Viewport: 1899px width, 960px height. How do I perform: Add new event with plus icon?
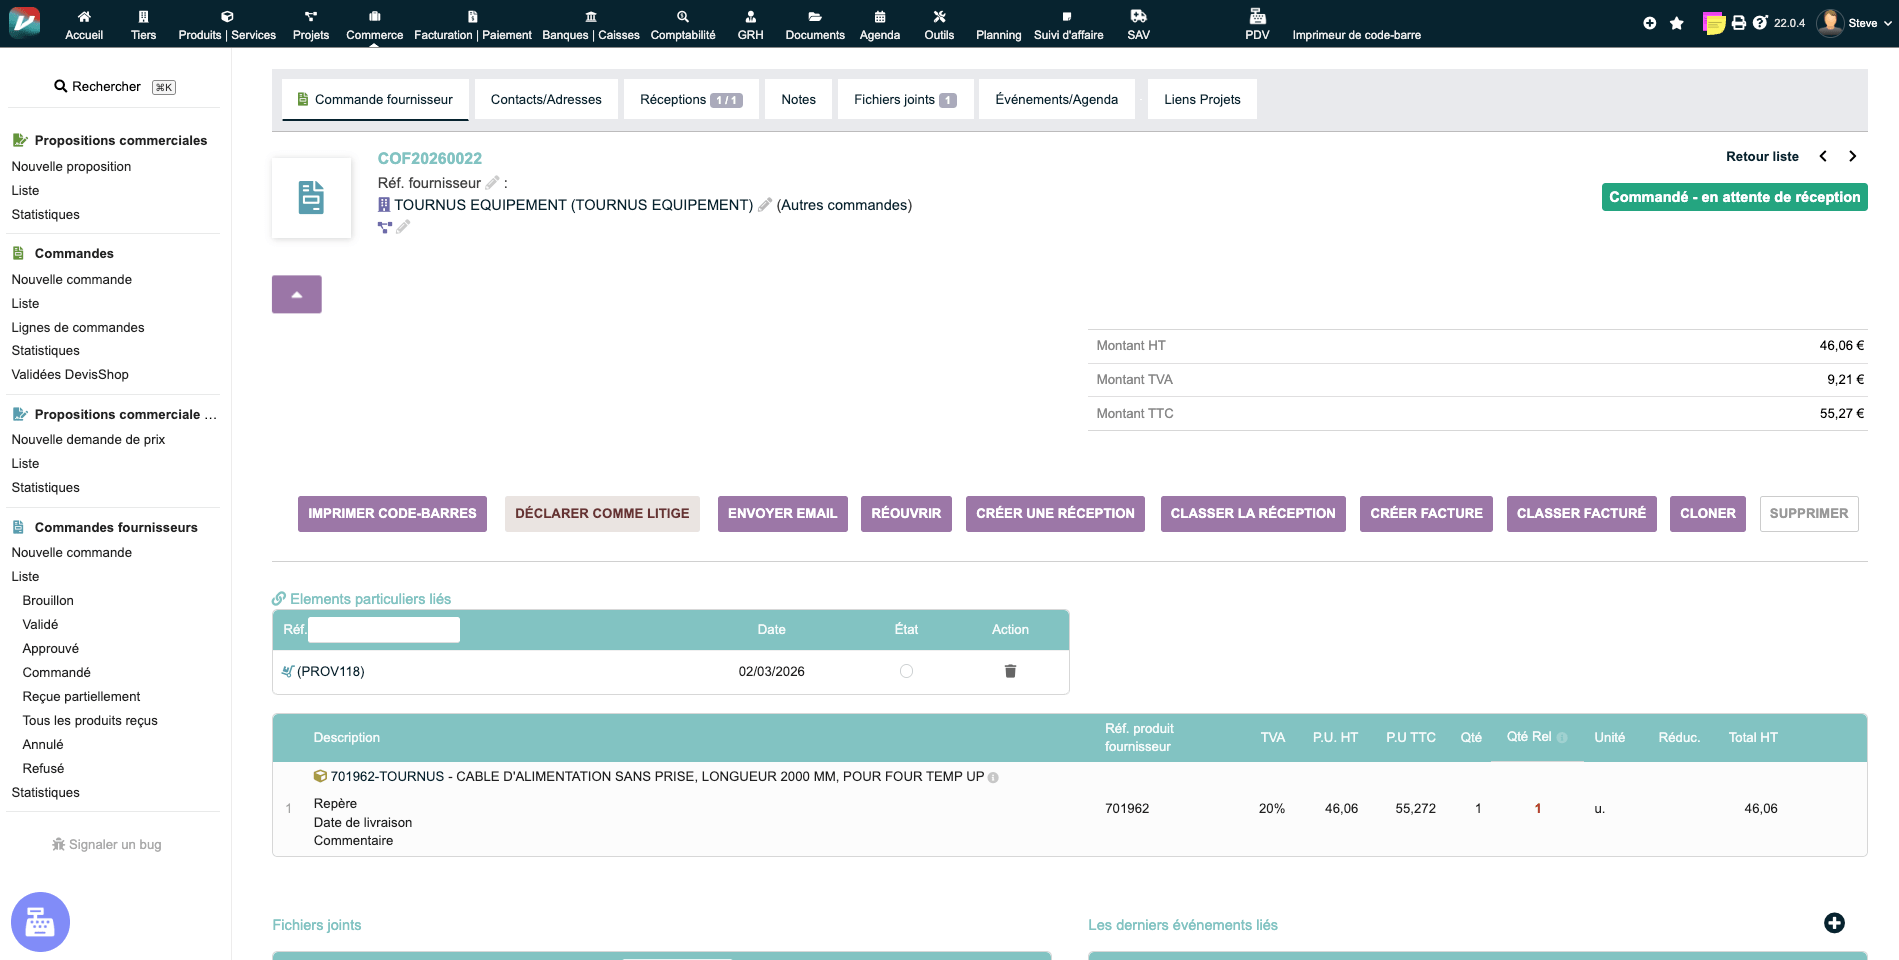coord(1833,923)
